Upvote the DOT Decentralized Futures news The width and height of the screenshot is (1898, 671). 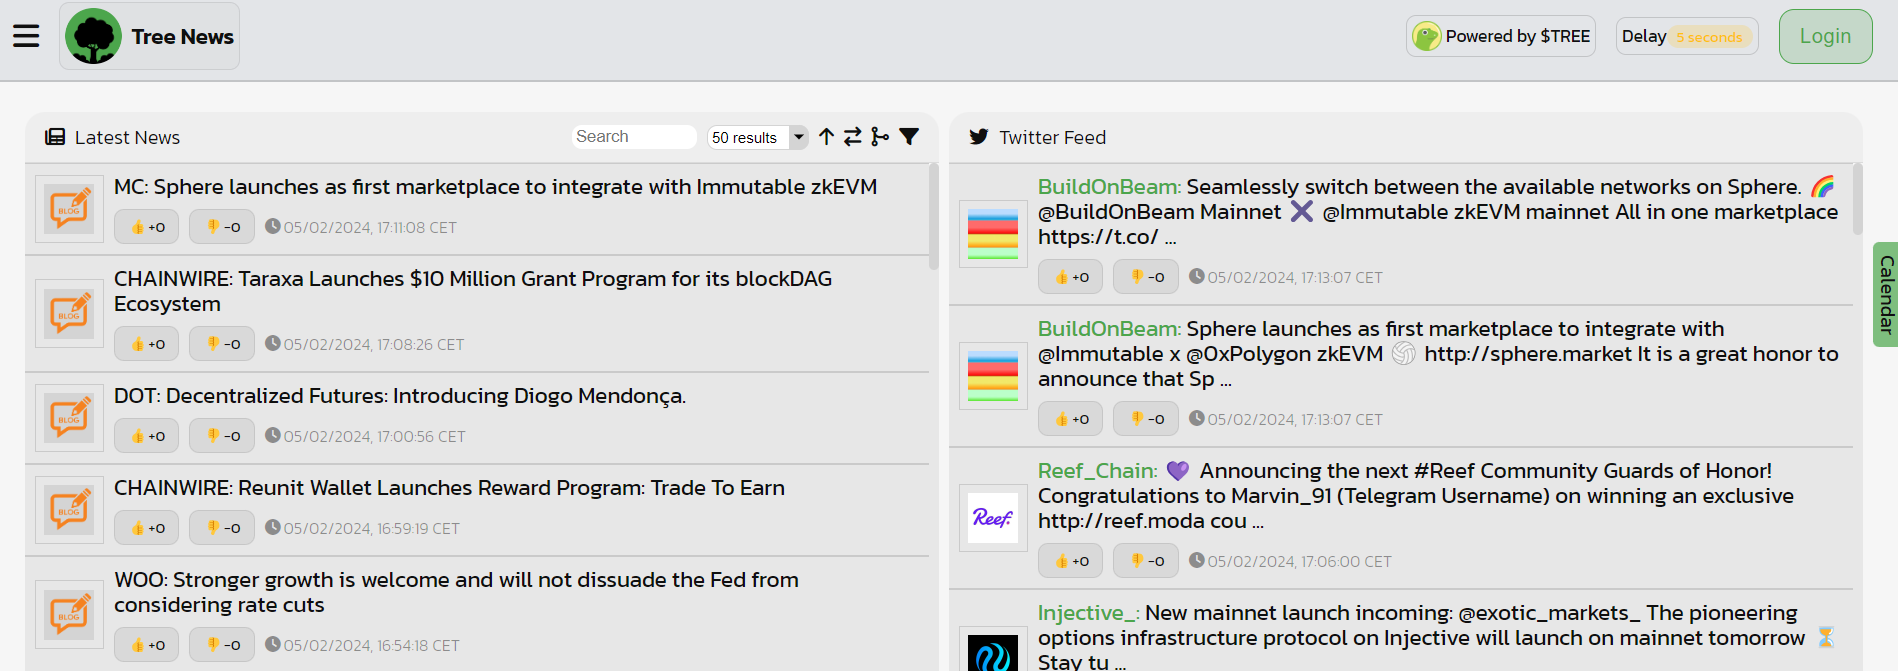point(147,436)
